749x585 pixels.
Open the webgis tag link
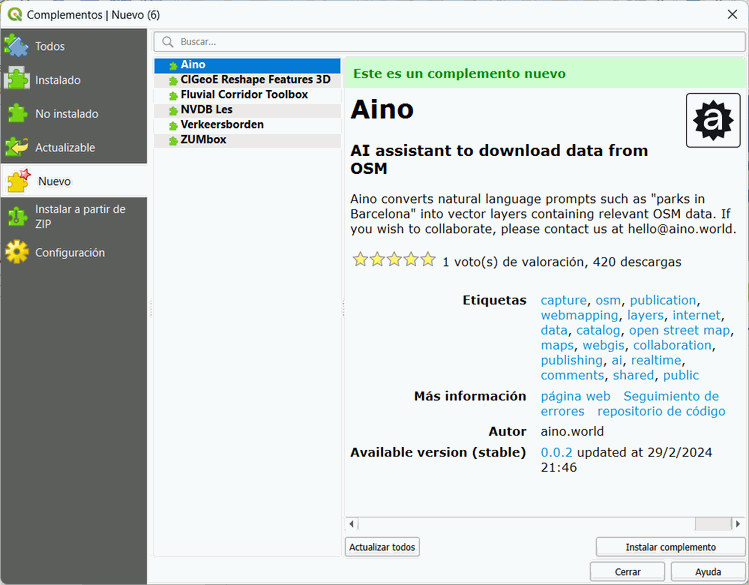point(603,345)
